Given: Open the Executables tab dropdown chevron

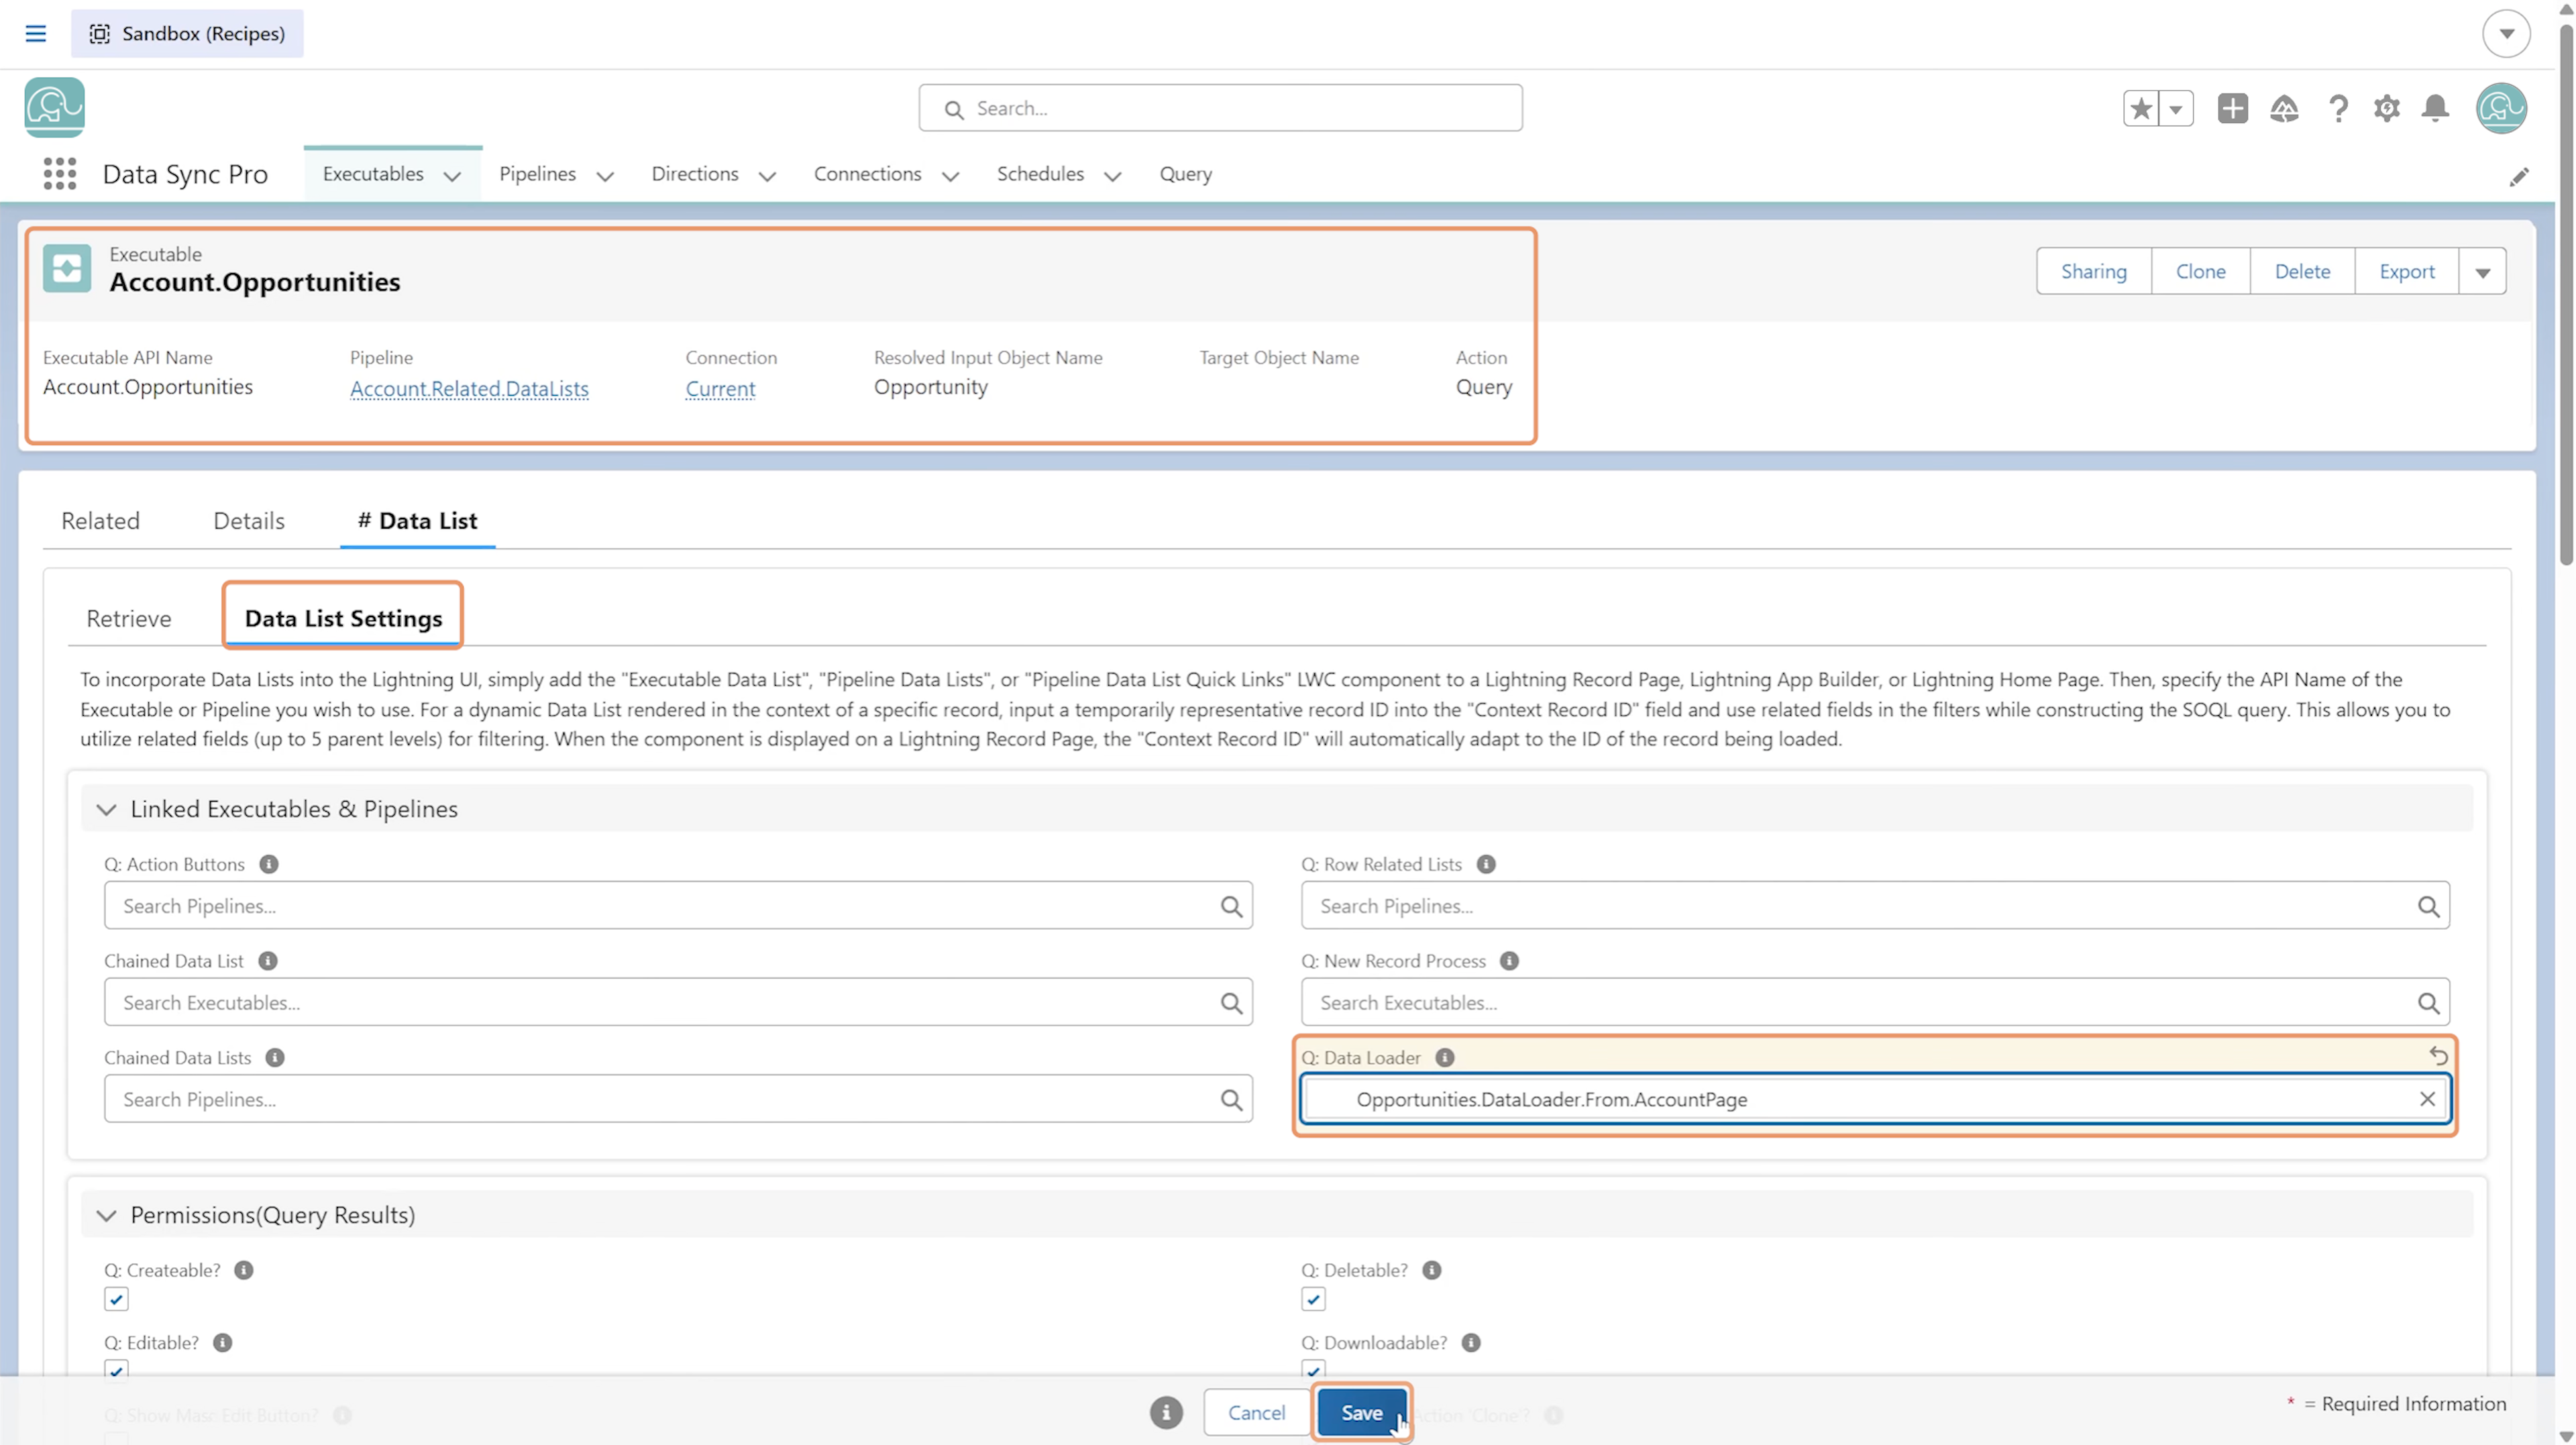Looking at the screenshot, I should (452, 176).
